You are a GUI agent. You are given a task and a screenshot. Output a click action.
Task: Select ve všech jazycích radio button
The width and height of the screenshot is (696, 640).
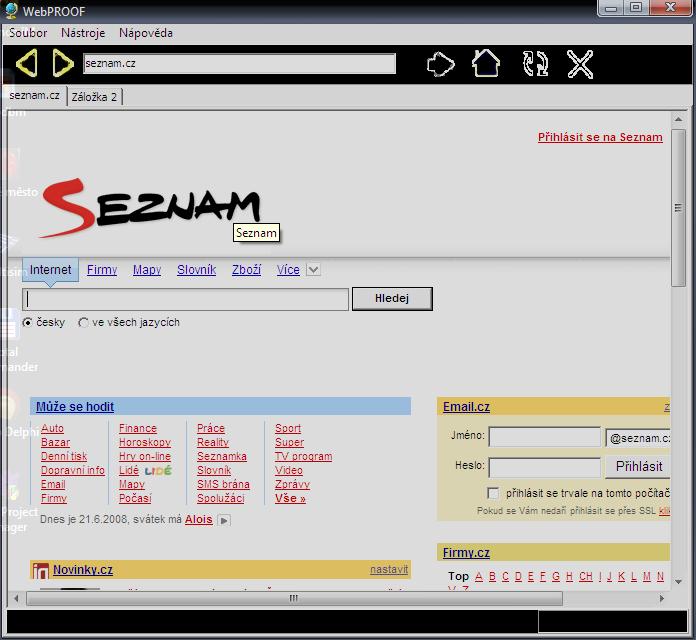tap(83, 322)
